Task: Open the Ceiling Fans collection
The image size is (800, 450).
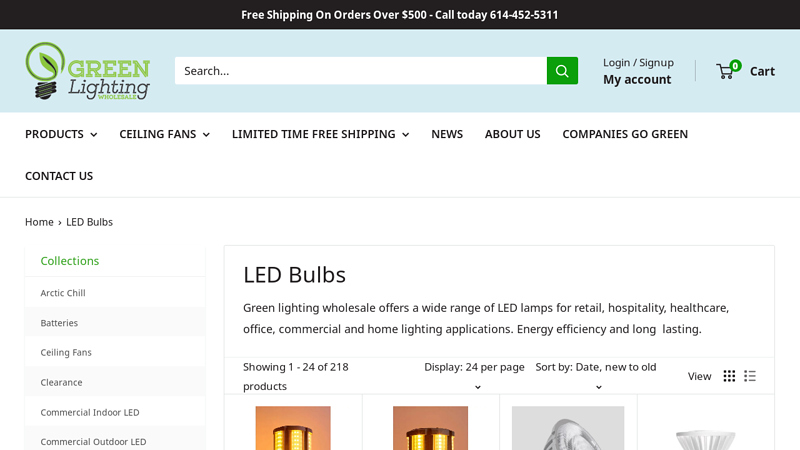Action: [x=66, y=353]
